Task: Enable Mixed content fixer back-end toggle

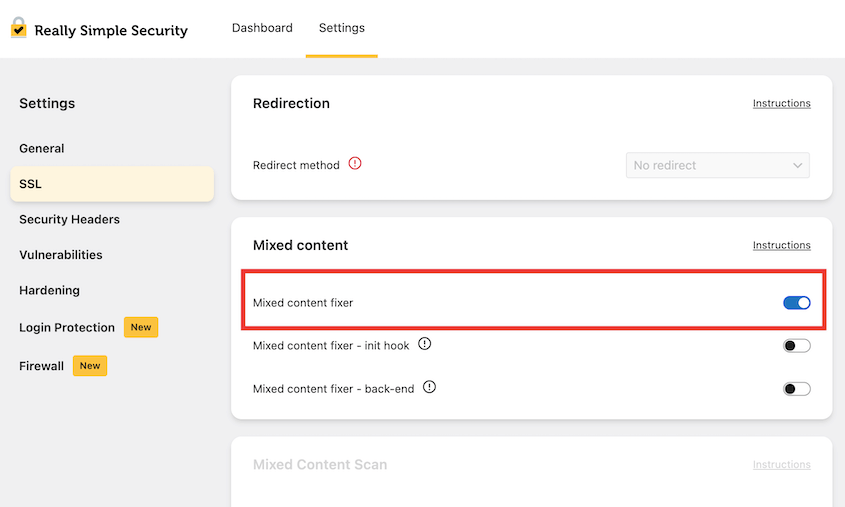Action: click(796, 389)
